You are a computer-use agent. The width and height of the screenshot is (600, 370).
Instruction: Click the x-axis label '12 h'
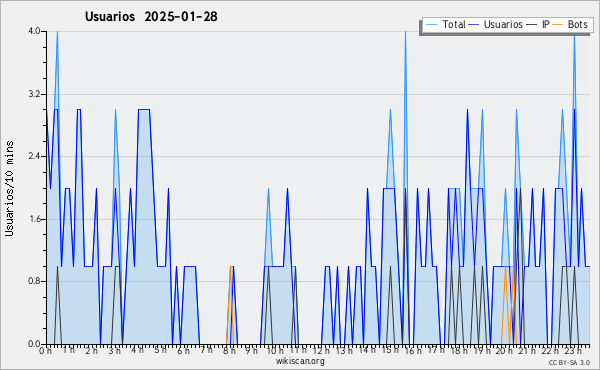[321, 351]
